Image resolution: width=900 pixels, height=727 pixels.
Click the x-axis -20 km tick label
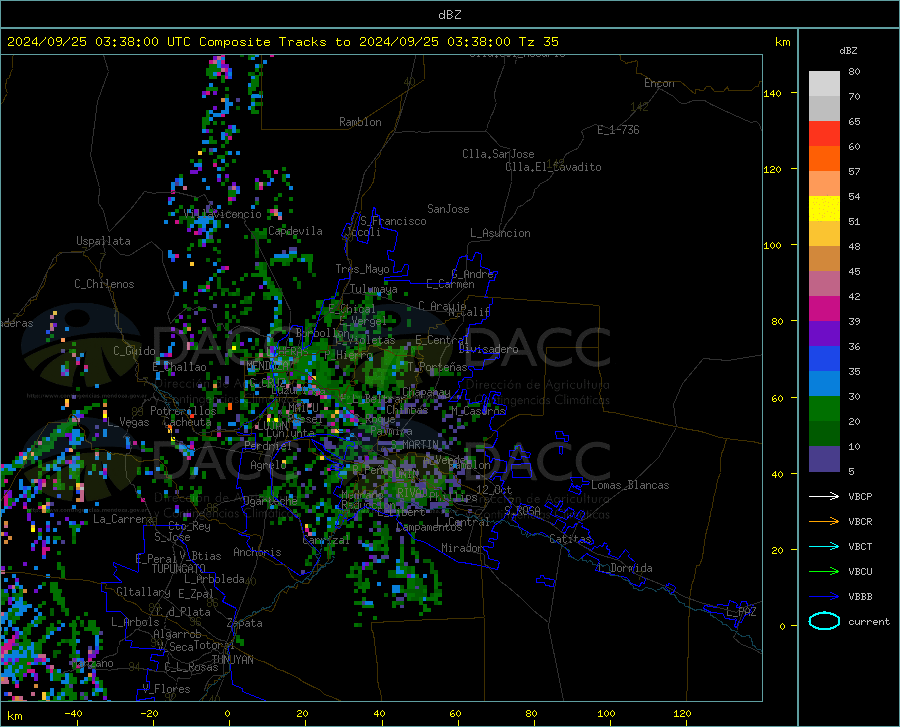149,713
